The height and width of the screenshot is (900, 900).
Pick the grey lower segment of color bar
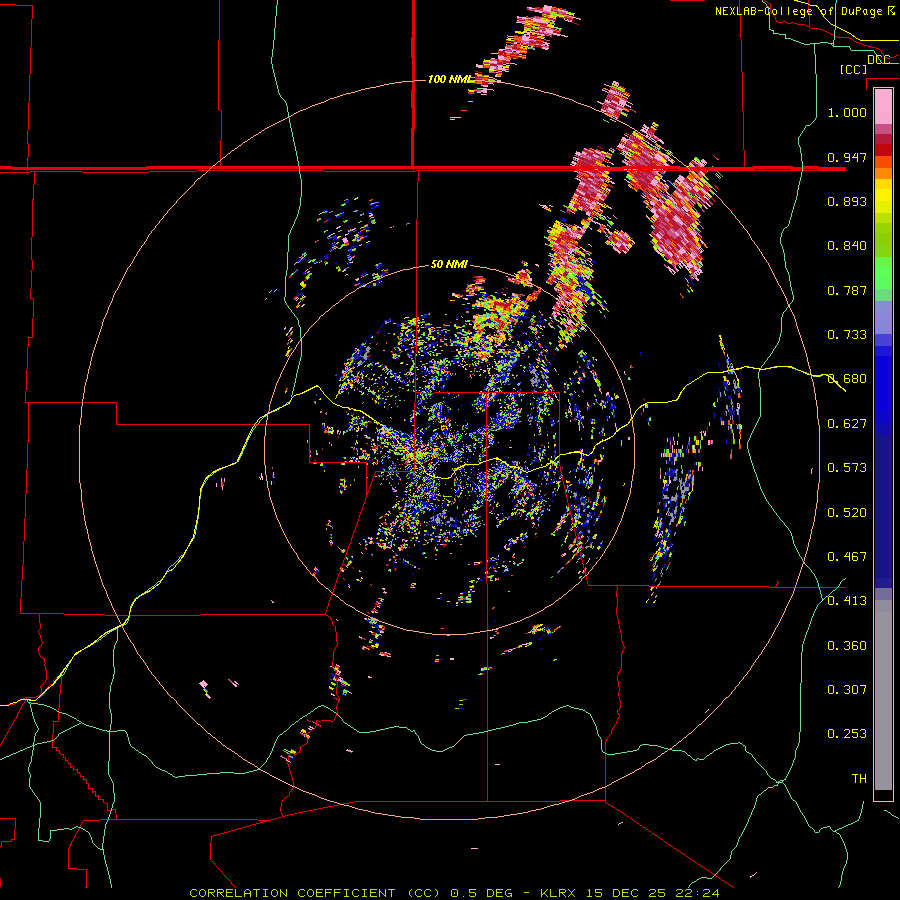883,695
